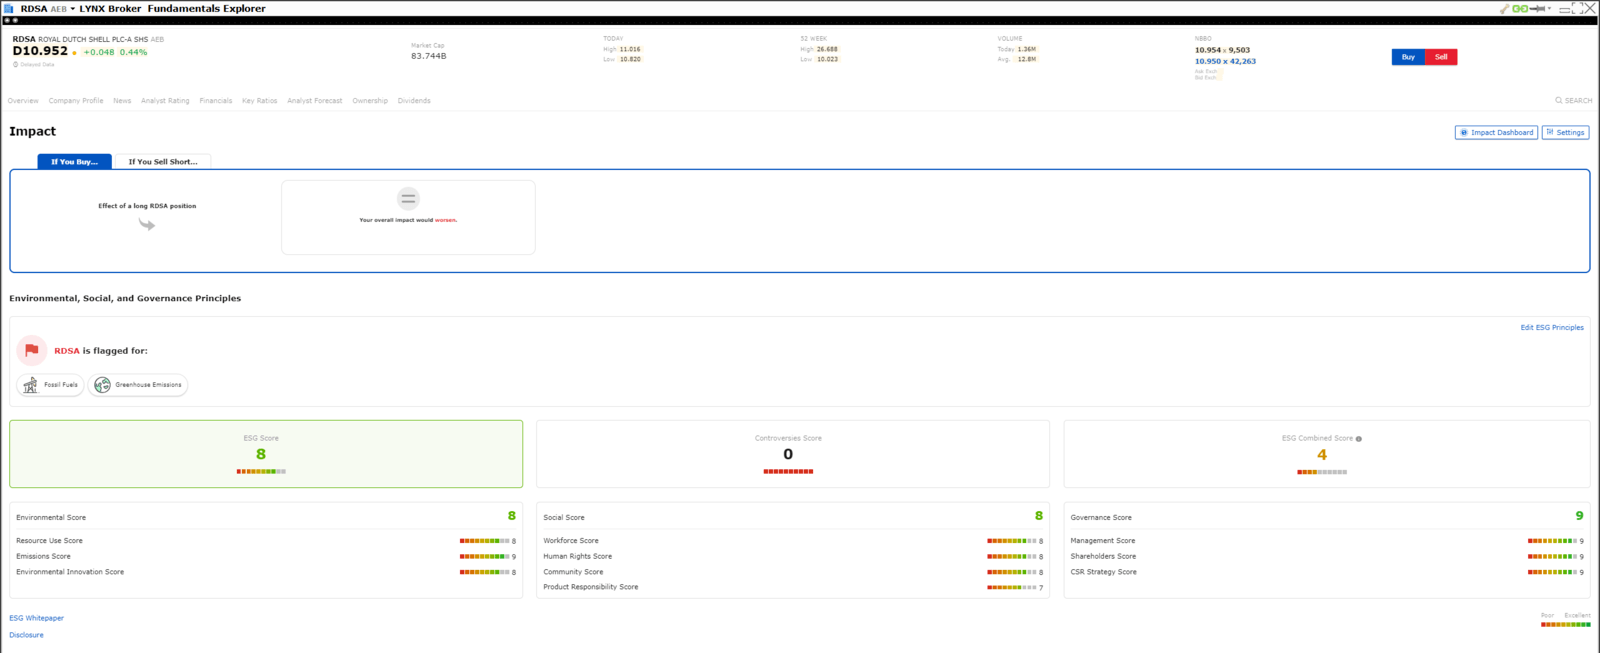
Task: Click the blue Buy button
Action: pos(1408,57)
